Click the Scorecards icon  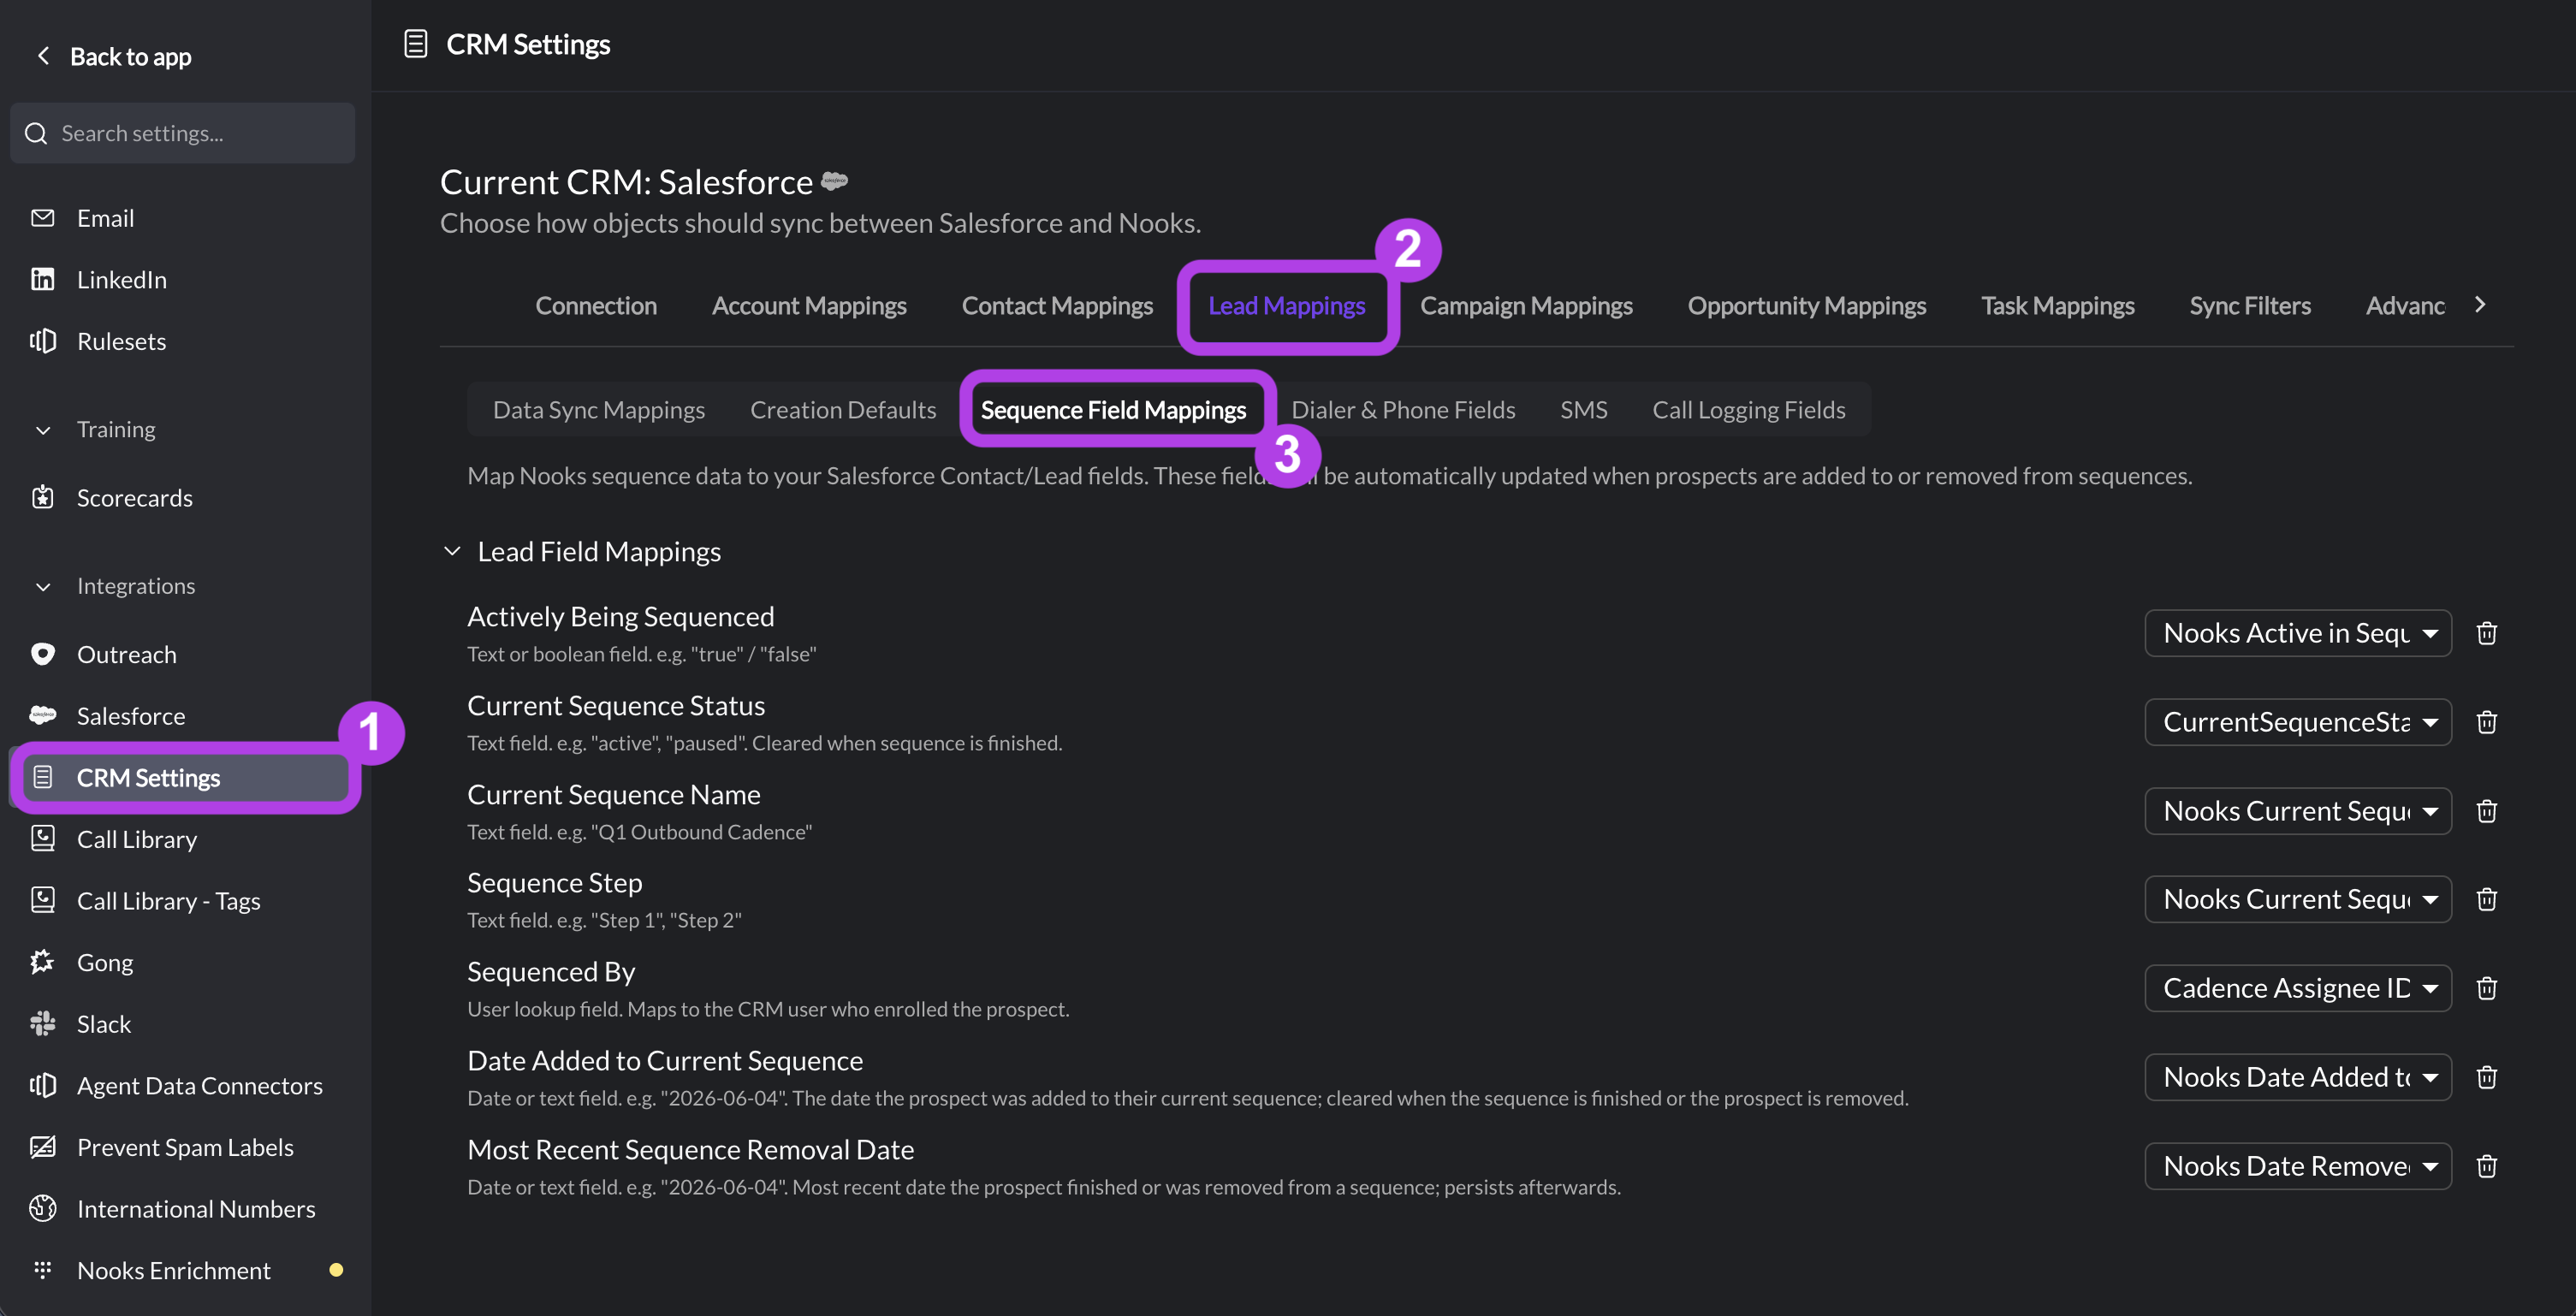pos(43,497)
